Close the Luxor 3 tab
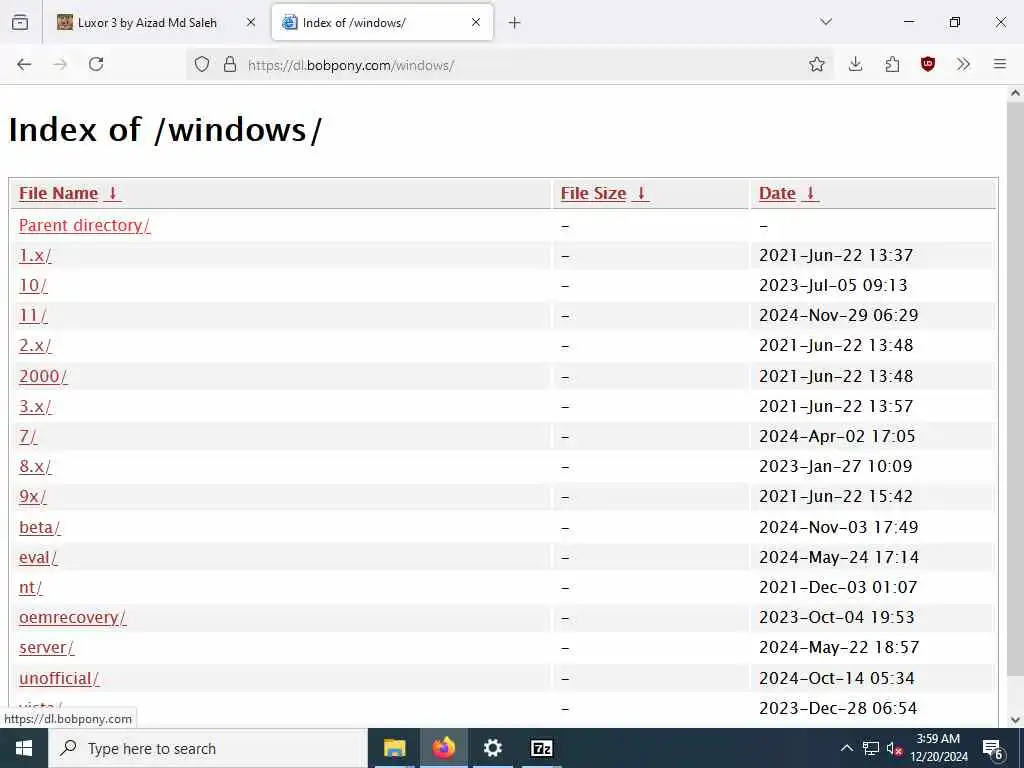 (251, 22)
